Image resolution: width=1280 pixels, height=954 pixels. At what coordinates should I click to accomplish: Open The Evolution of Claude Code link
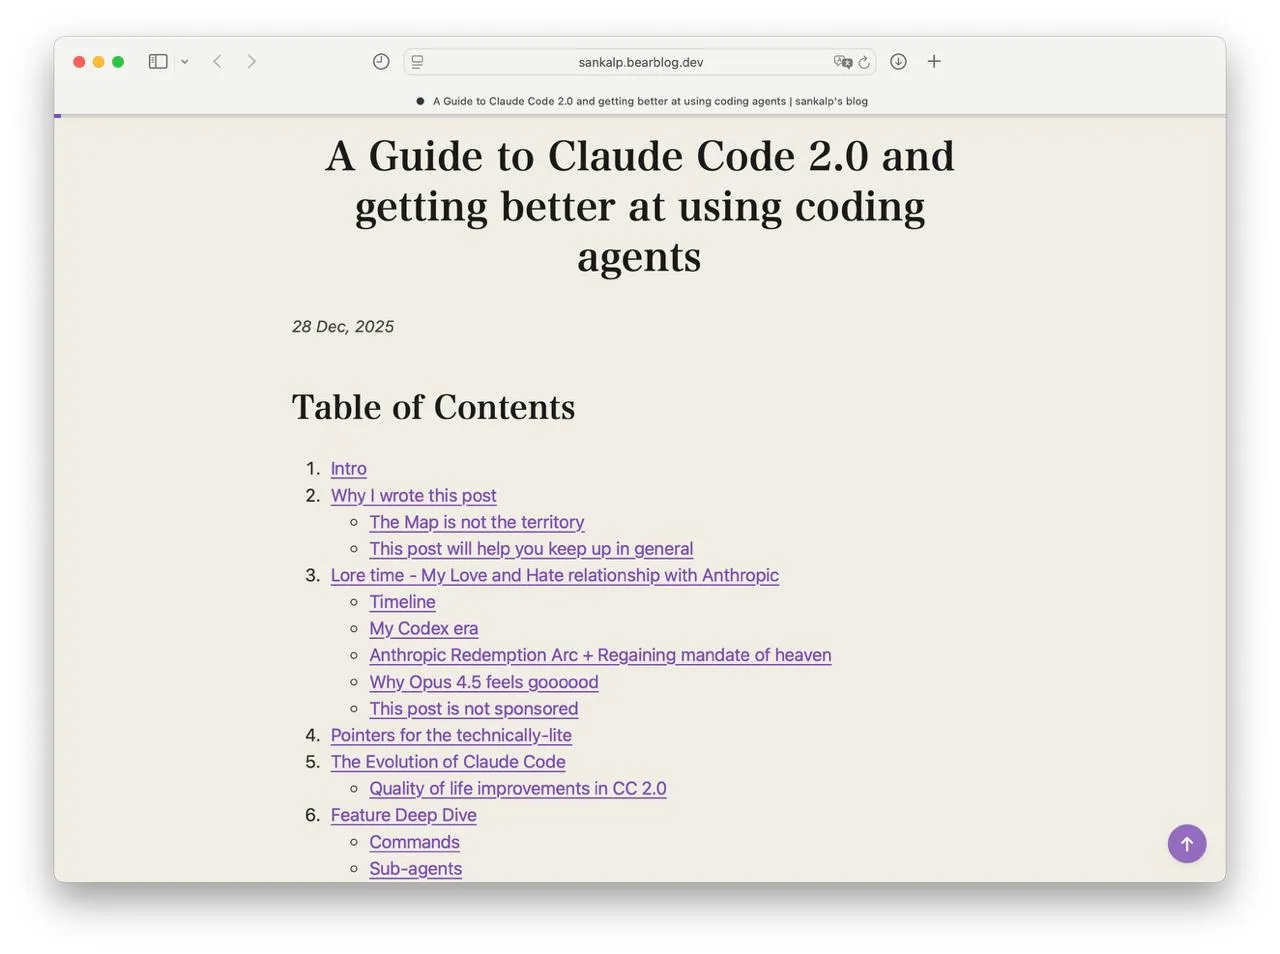[x=448, y=762]
